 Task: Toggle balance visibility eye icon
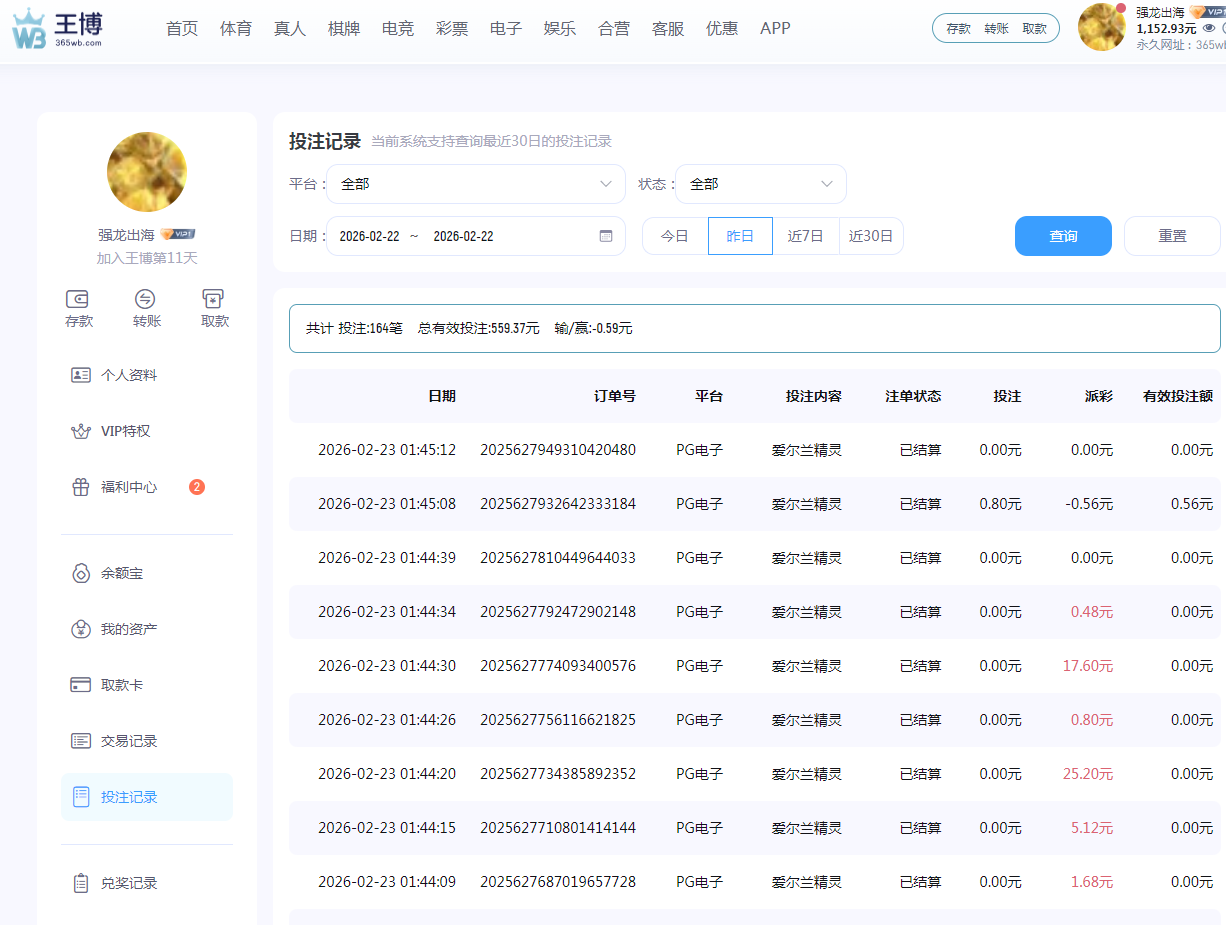(1208, 28)
